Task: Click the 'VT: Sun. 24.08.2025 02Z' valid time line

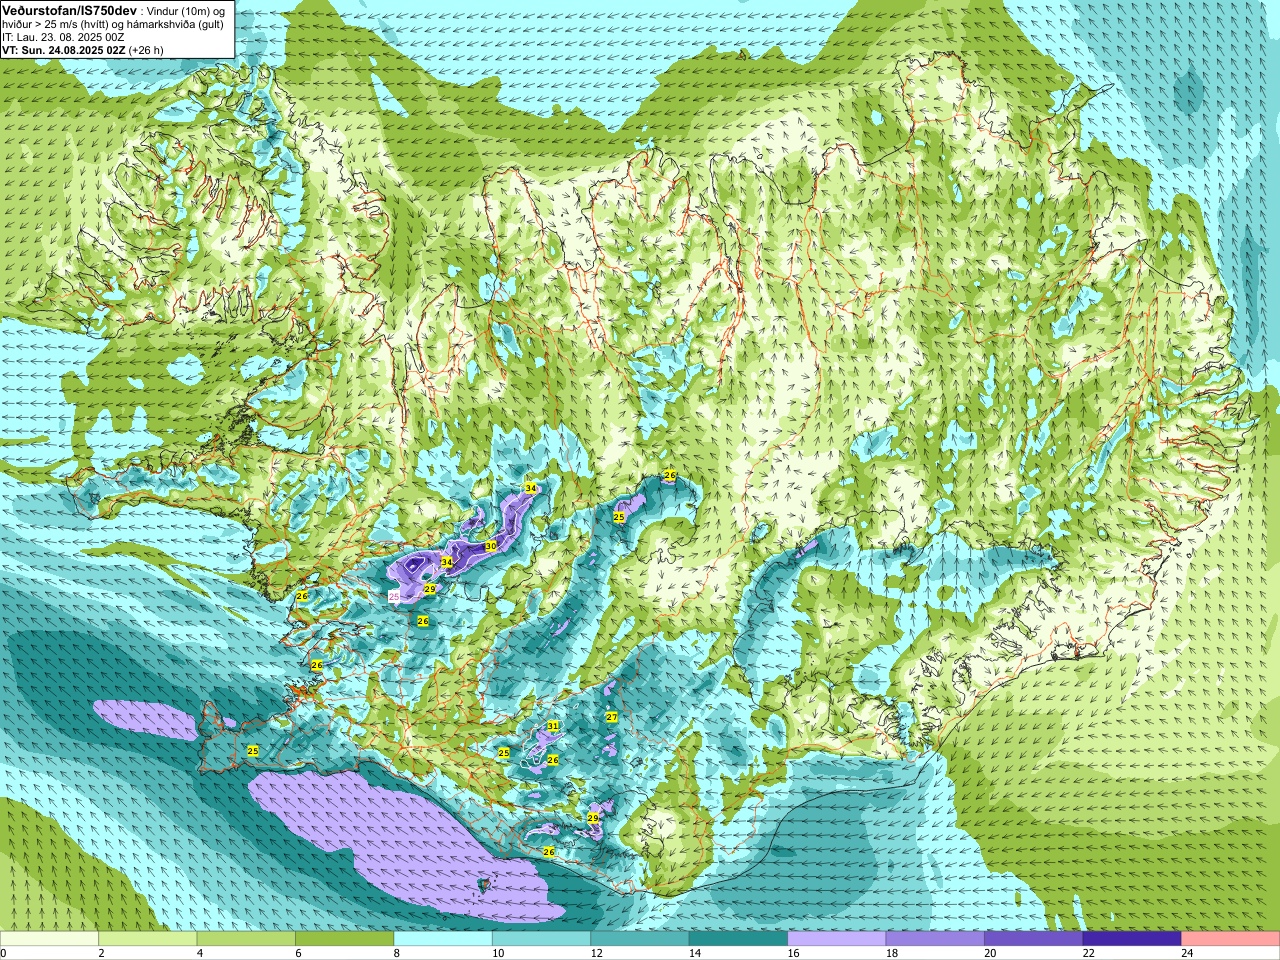Action: tap(64, 50)
